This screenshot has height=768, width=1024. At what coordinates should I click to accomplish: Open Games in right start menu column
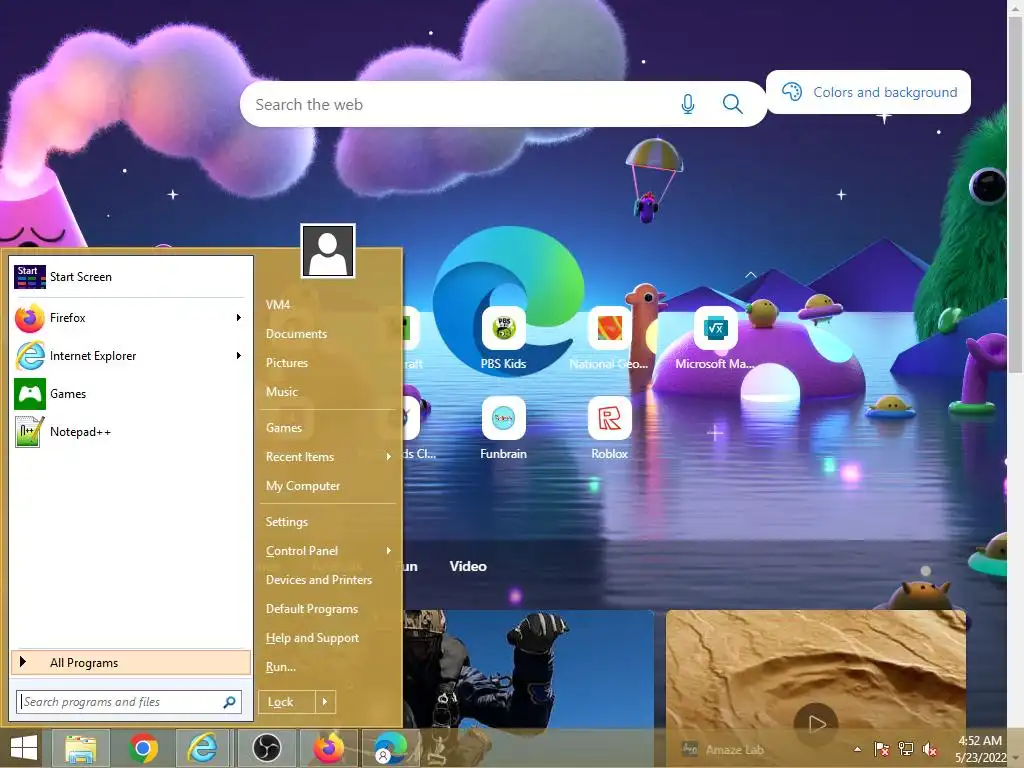284,428
